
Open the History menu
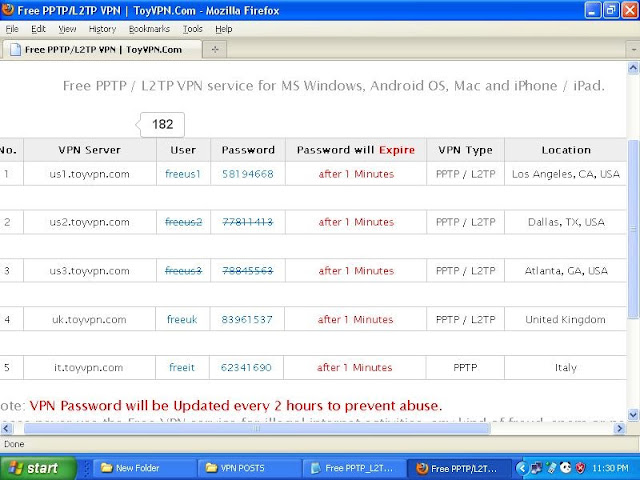tap(102, 29)
